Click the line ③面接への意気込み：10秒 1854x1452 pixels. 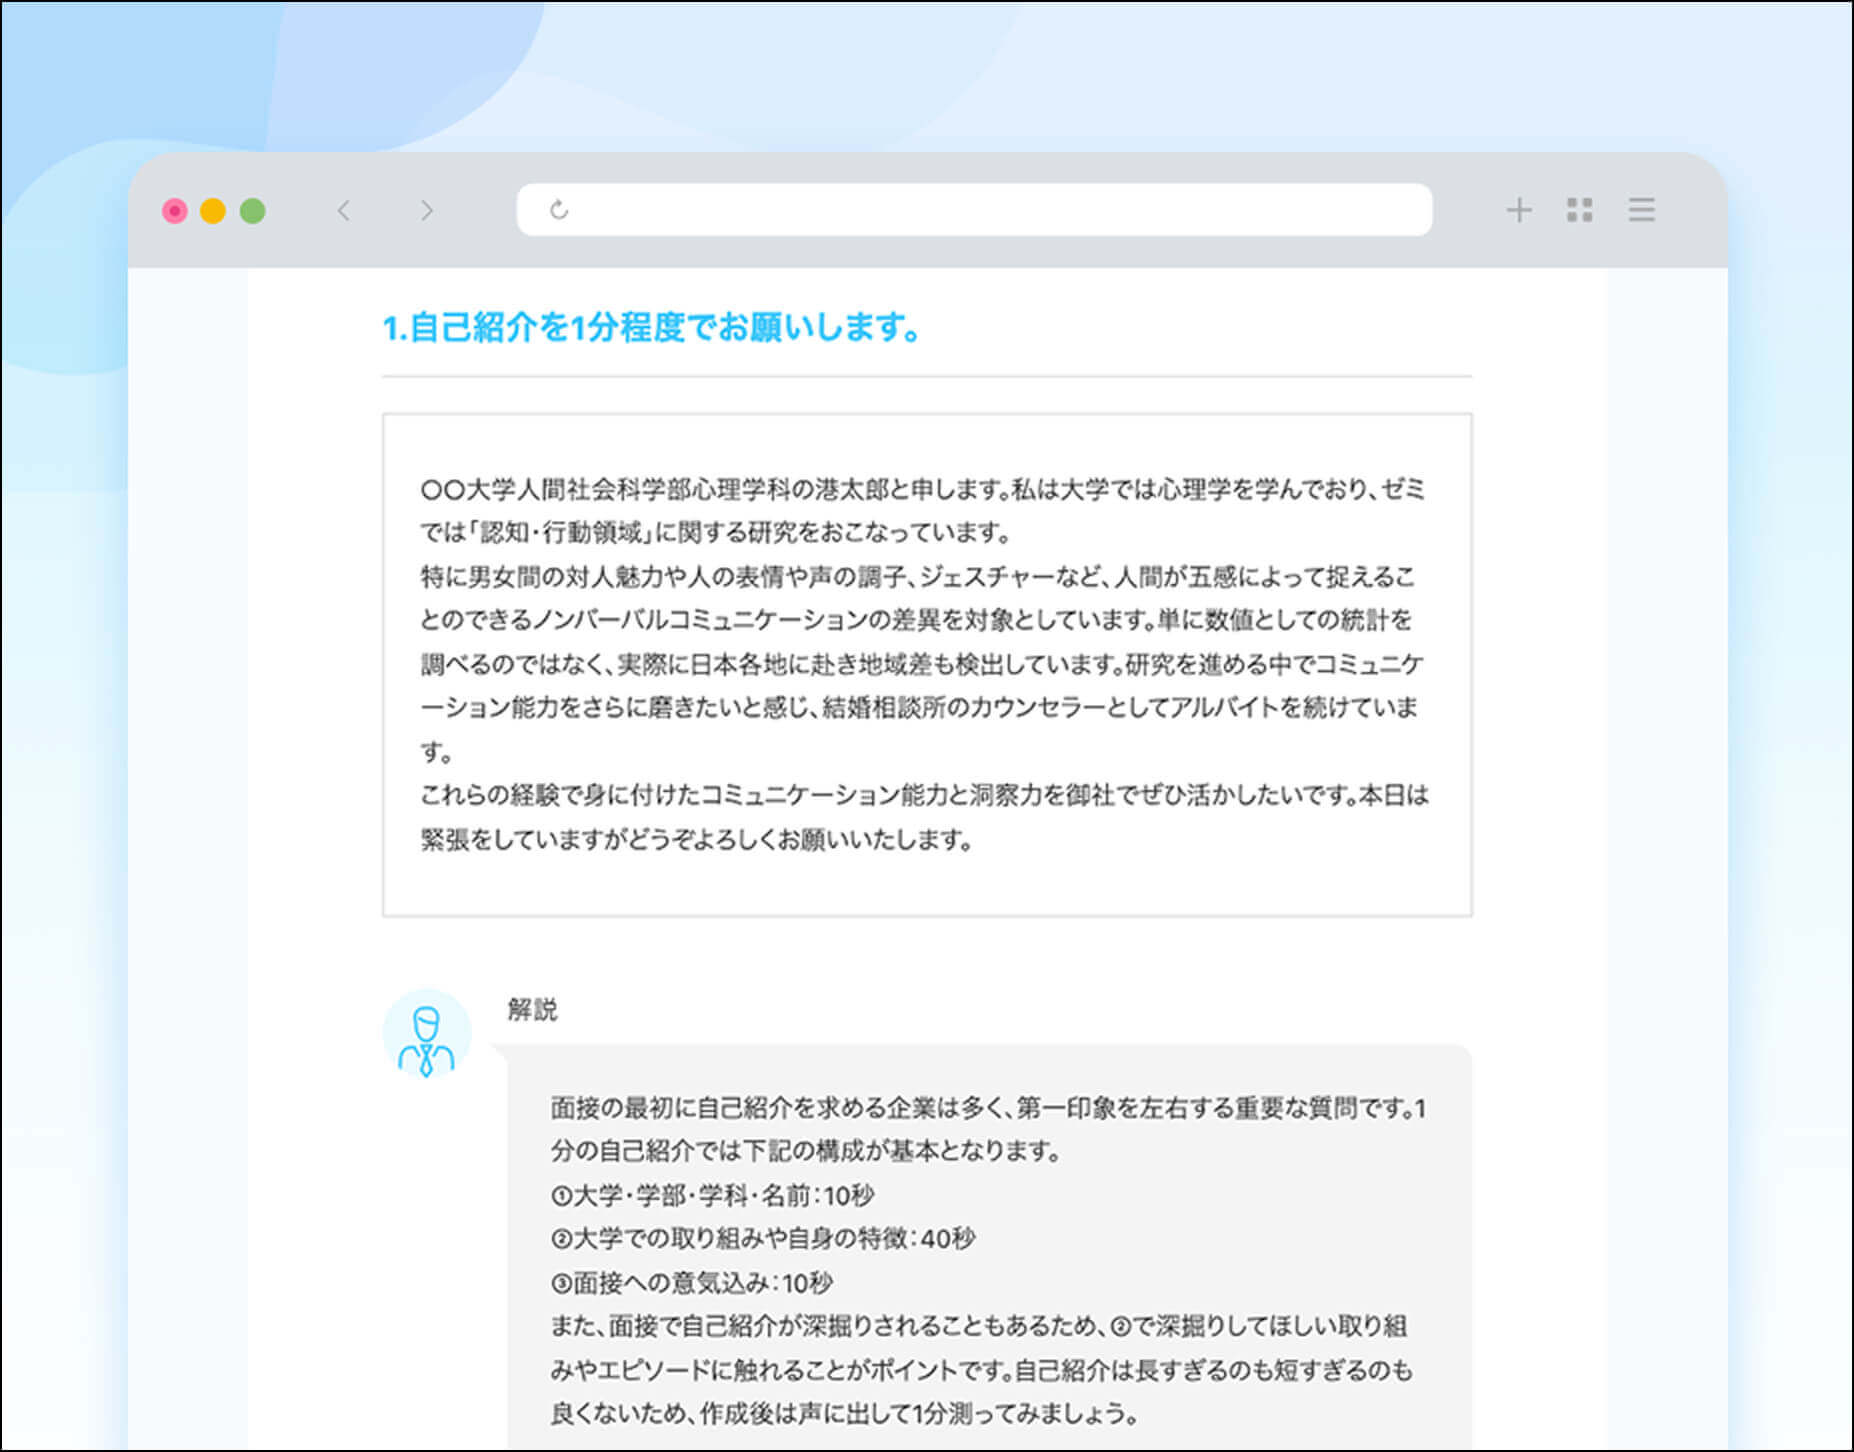pos(691,1282)
